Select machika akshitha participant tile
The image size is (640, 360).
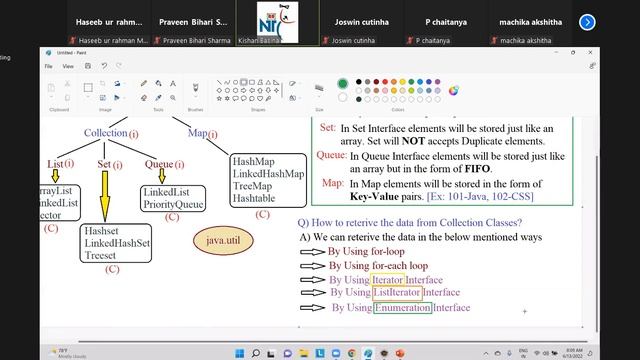pos(530,22)
